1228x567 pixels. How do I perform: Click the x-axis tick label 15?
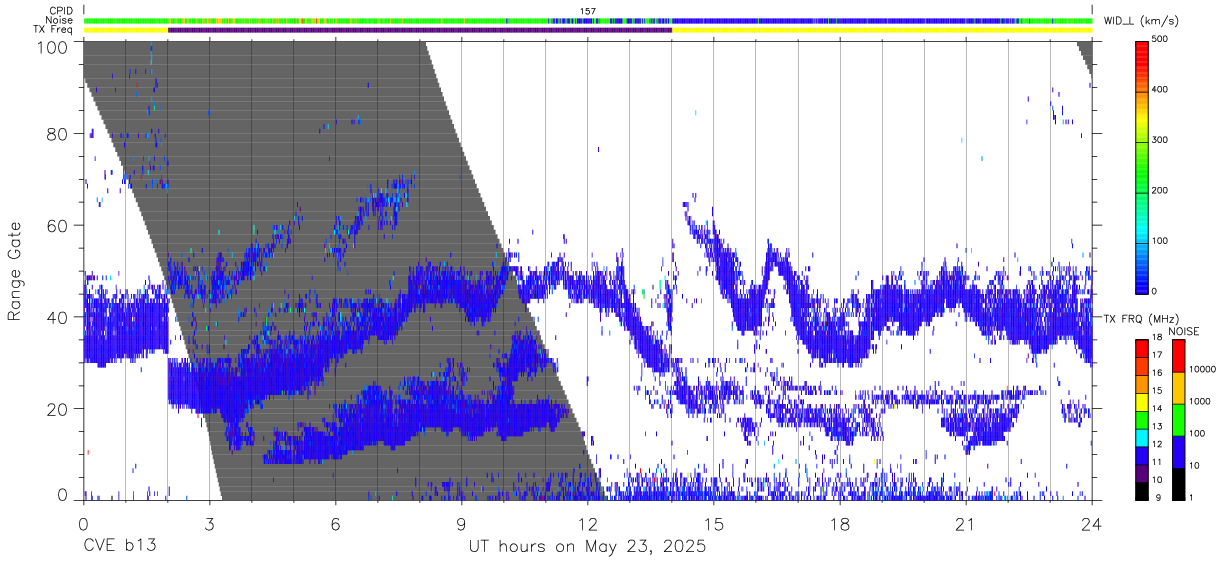[714, 523]
